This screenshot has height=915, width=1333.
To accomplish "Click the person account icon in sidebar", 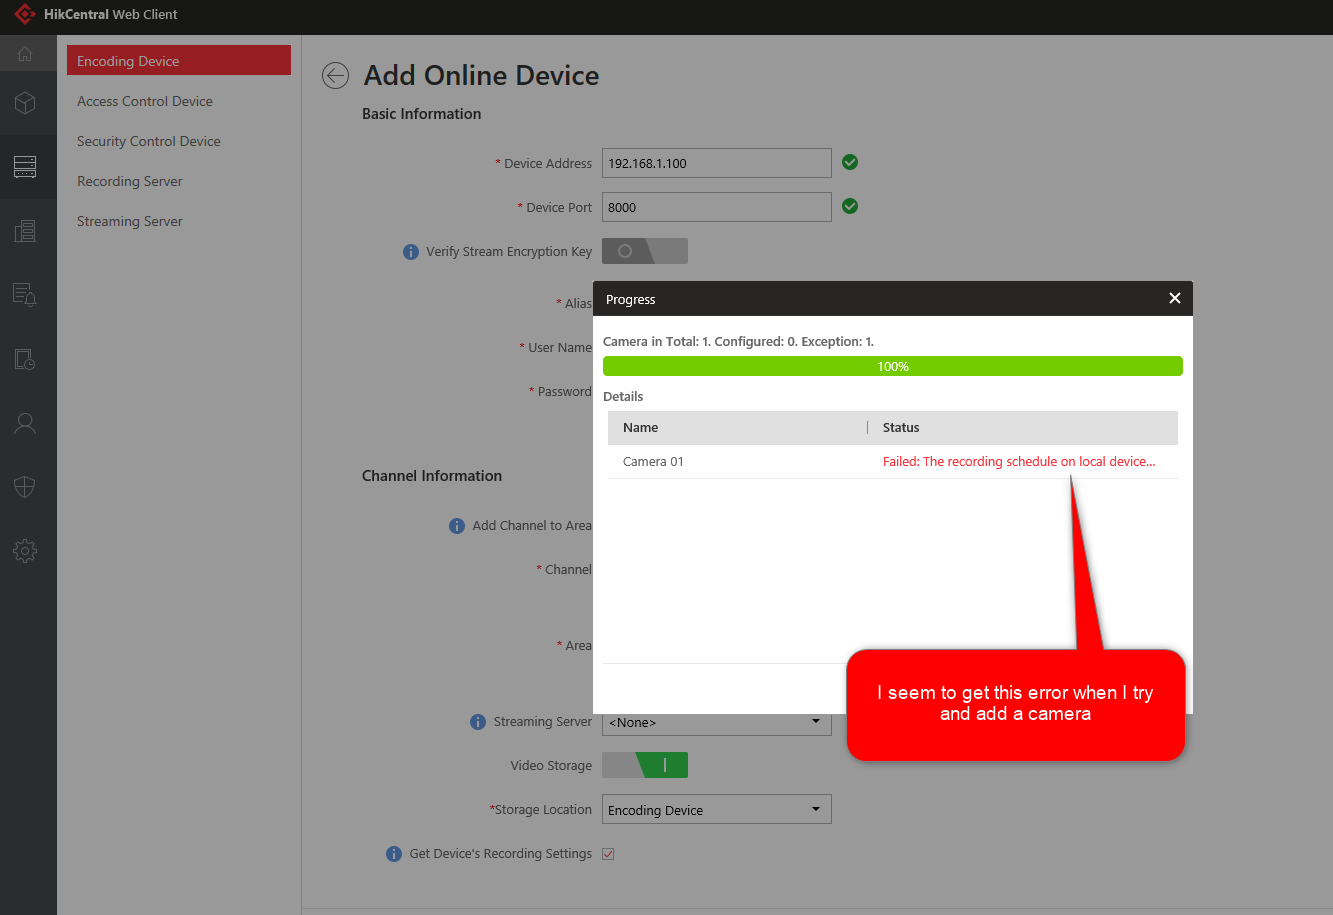I will [25, 423].
